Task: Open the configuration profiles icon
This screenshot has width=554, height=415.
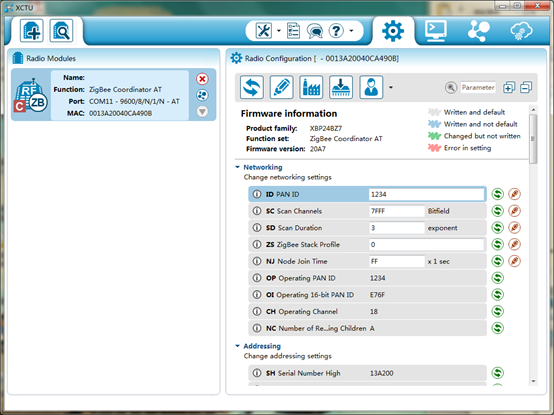Action: point(371,87)
